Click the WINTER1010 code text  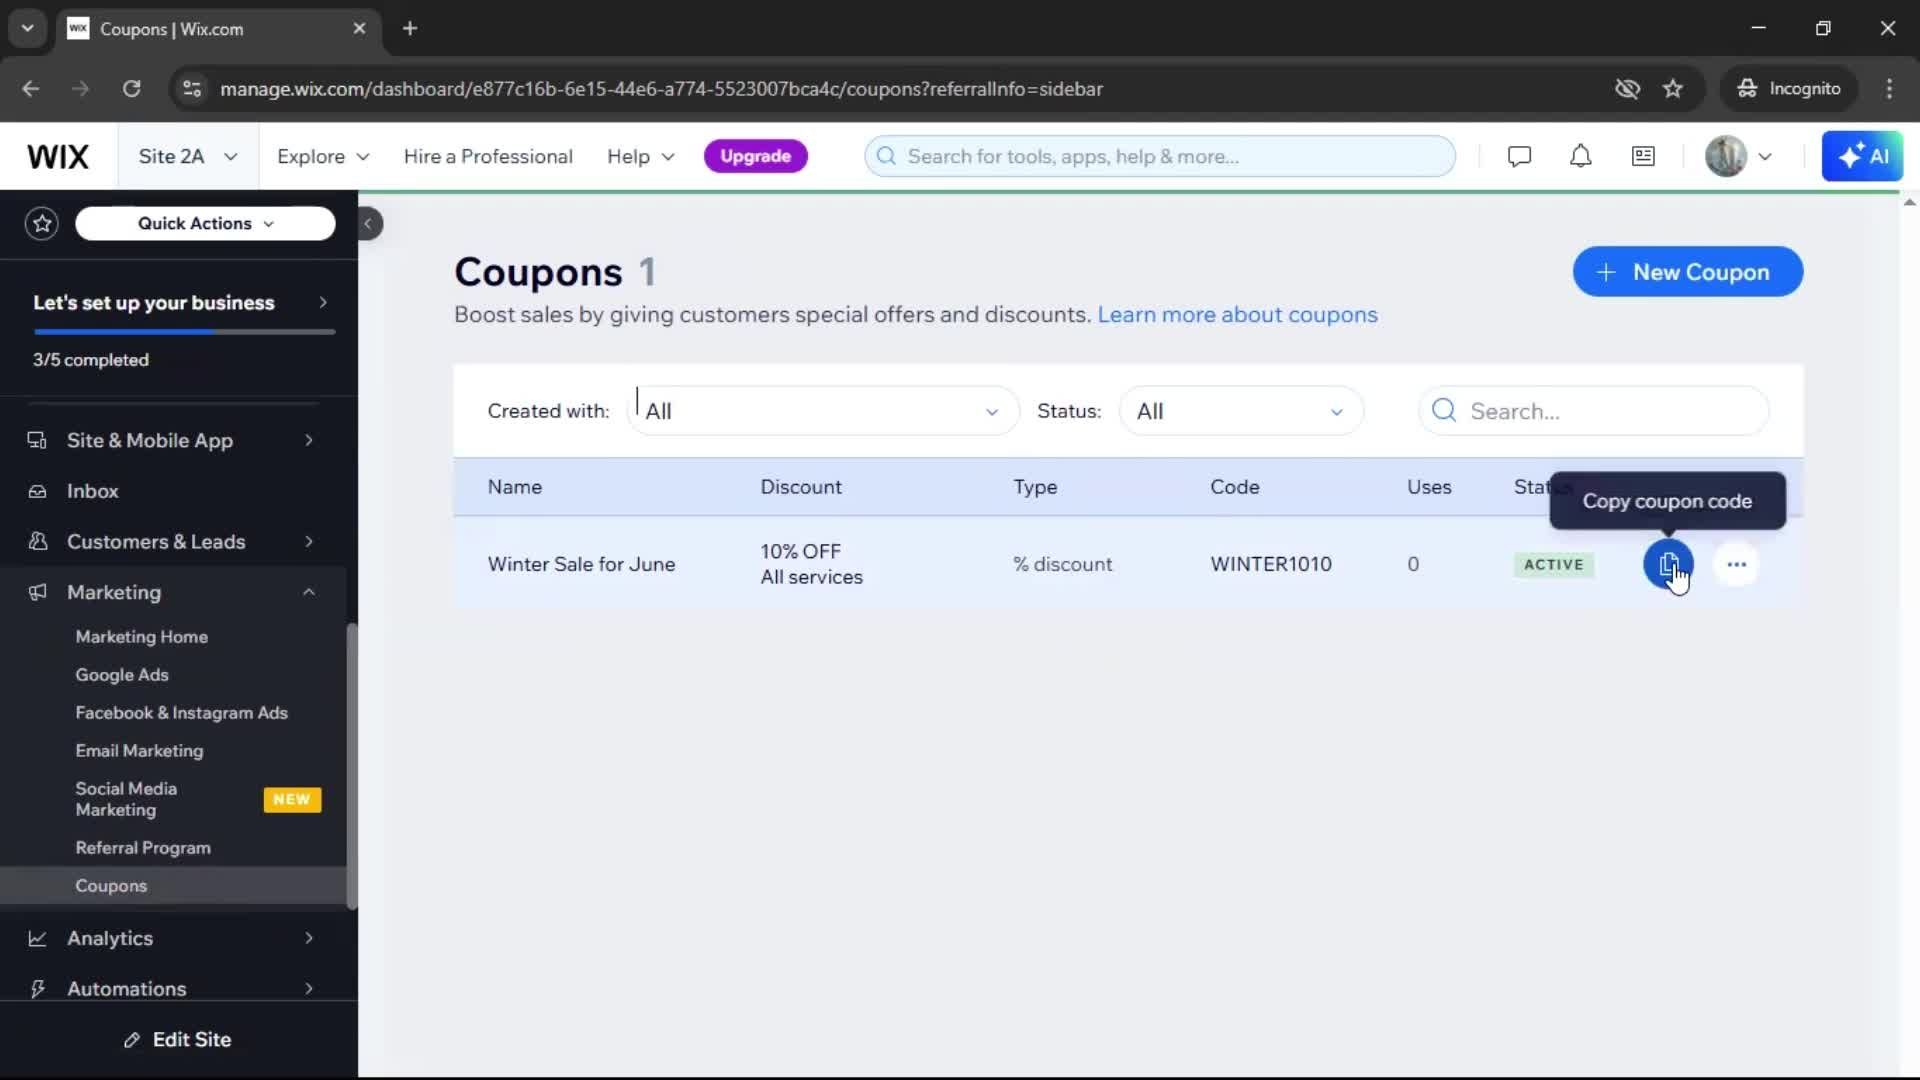click(x=1270, y=564)
